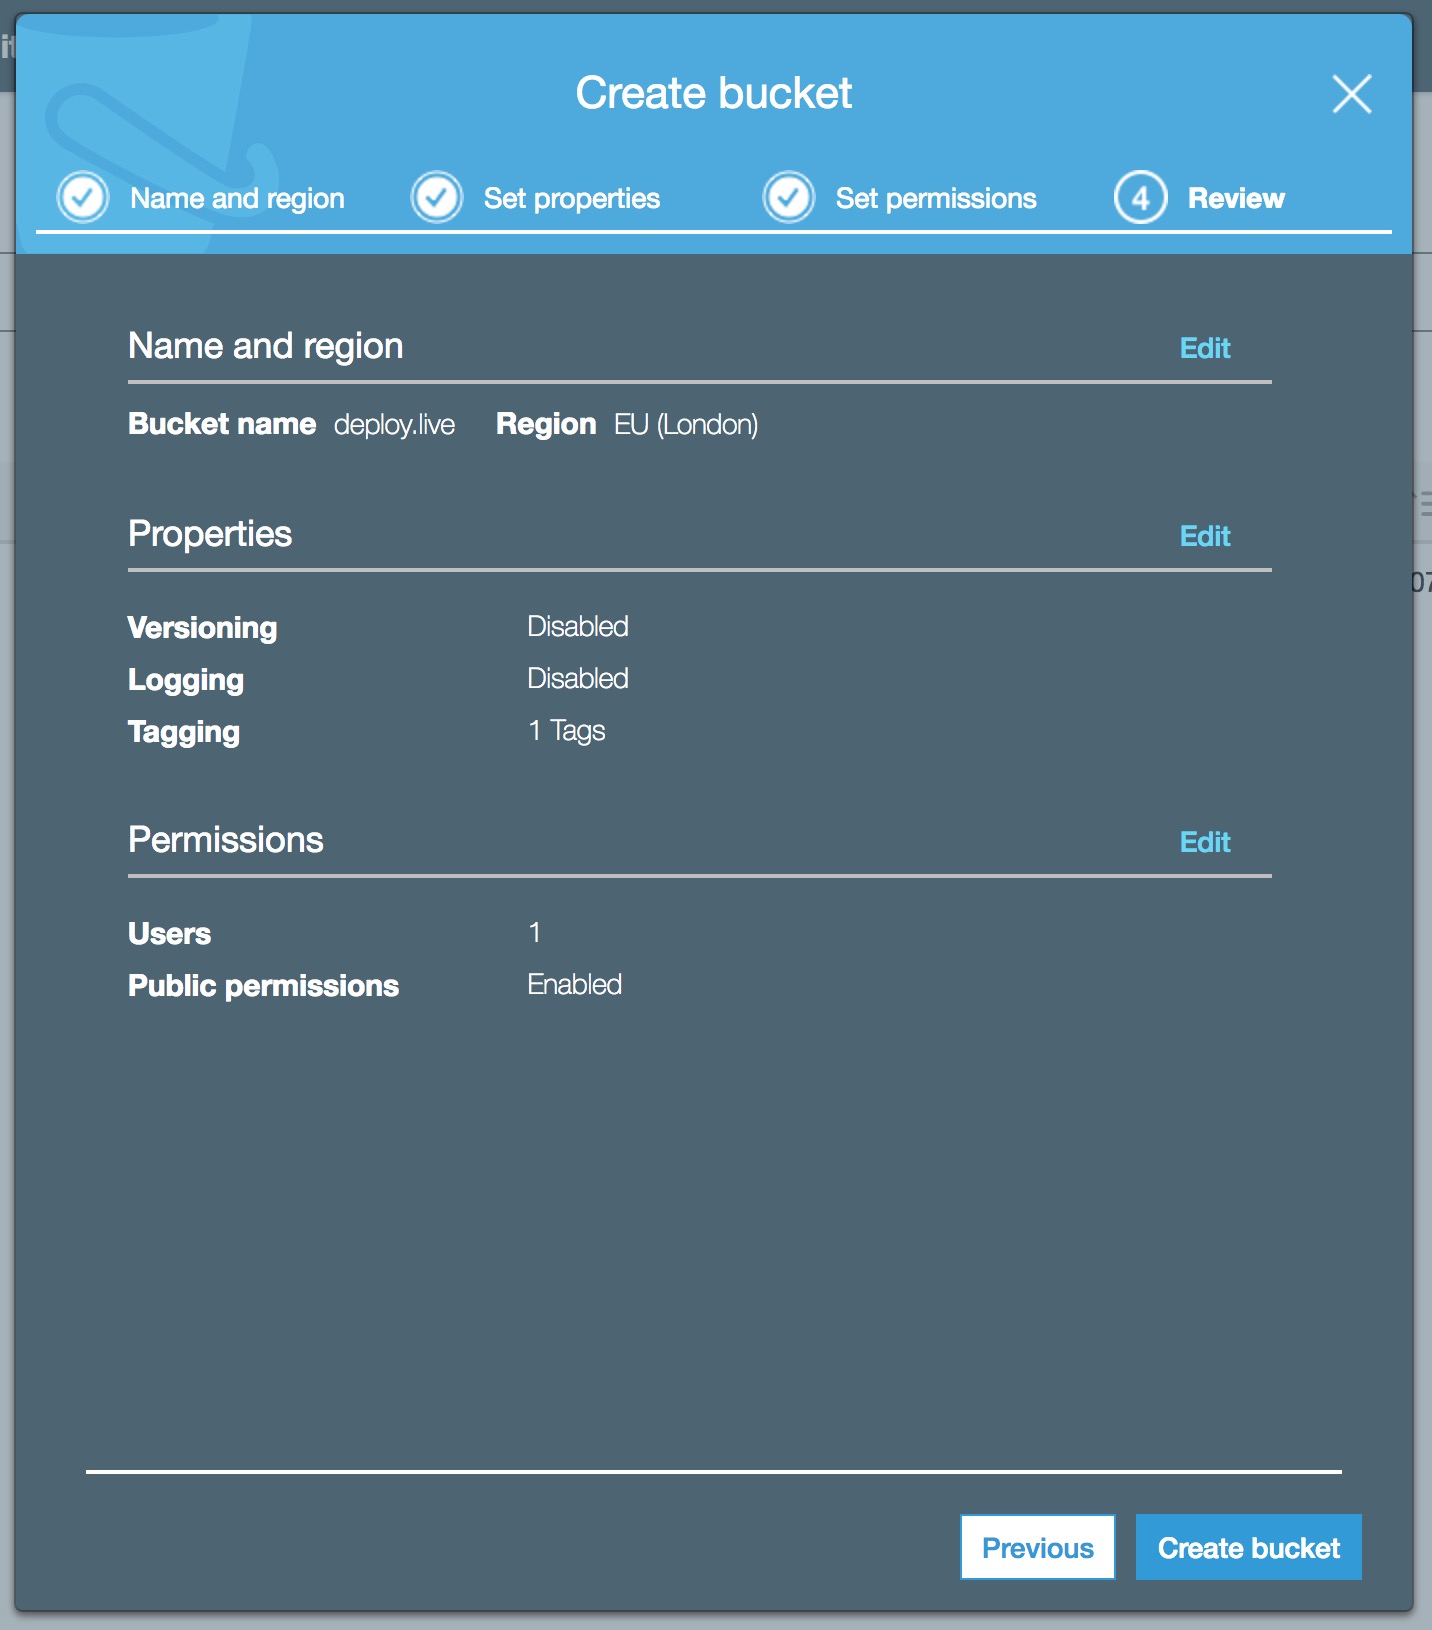The height and width of the screenshot is (1630, 1432).
Task: Click the Set properties checkmark icon
Action: 437,197
